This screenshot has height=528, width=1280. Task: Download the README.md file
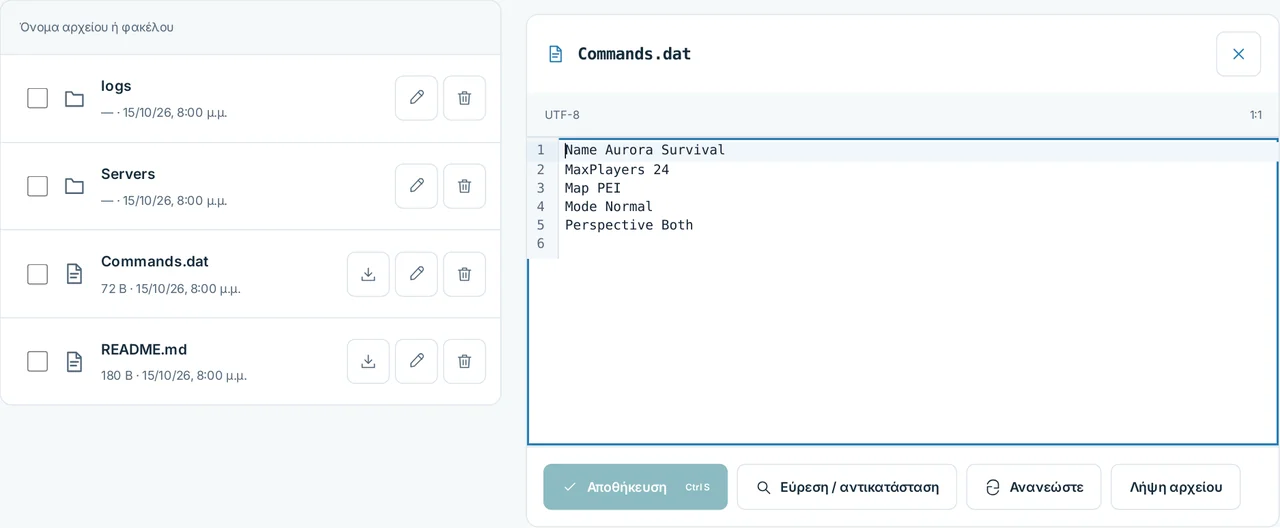click(368, 361)
